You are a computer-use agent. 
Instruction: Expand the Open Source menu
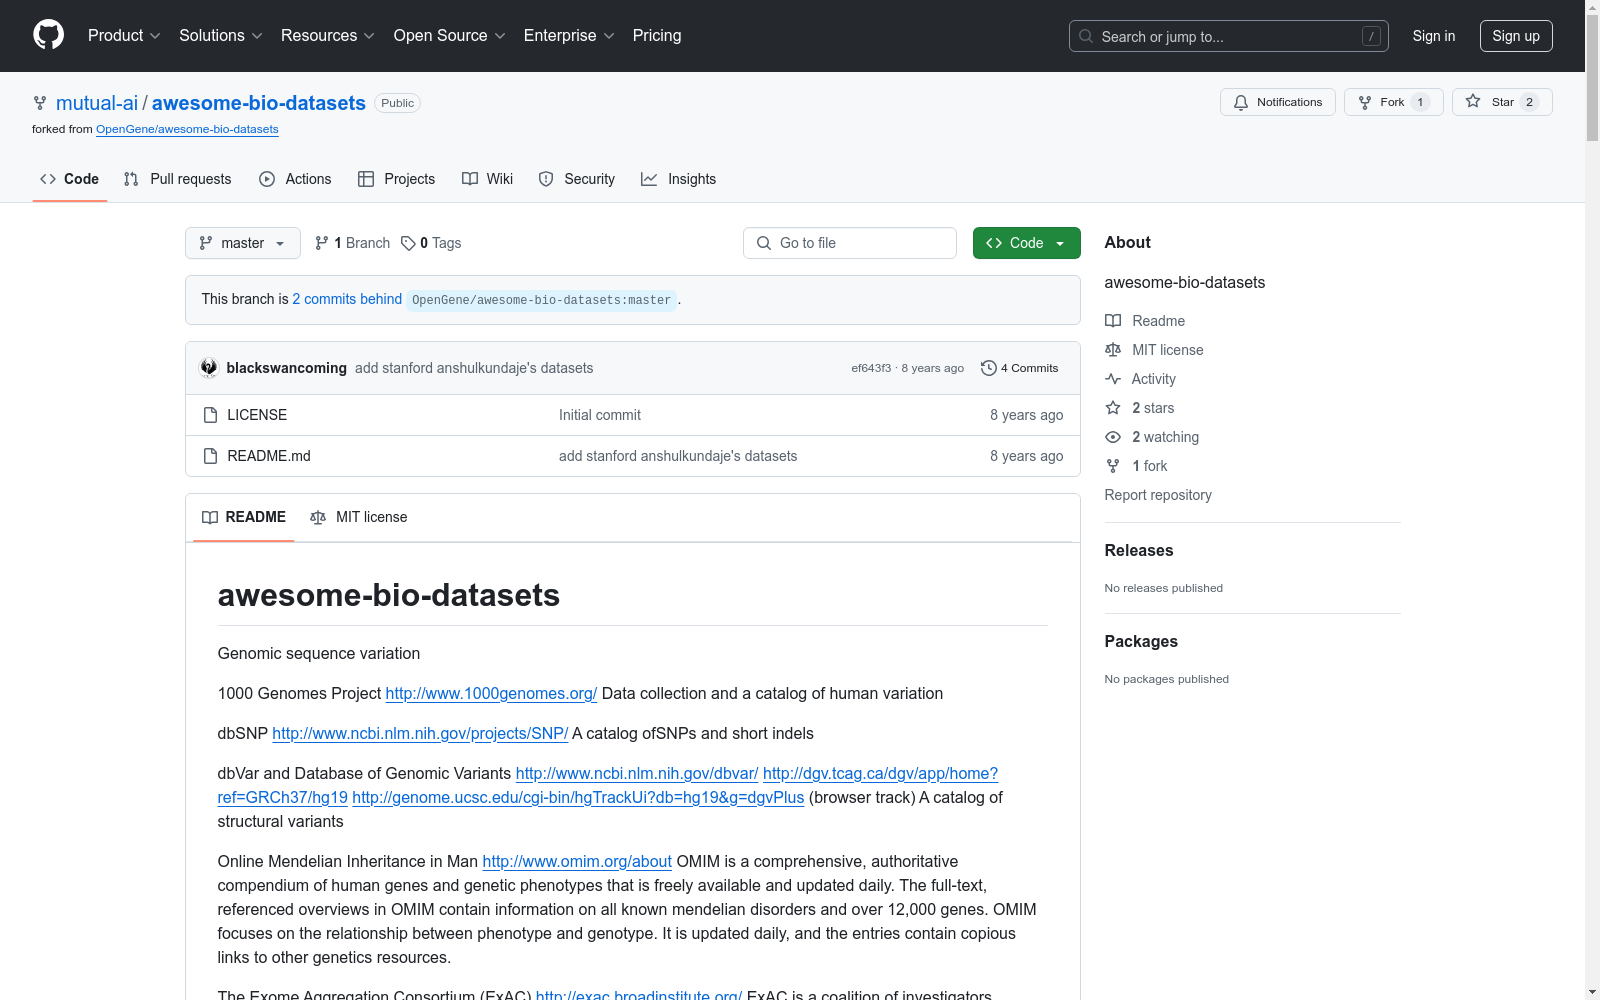pos(450,36)
